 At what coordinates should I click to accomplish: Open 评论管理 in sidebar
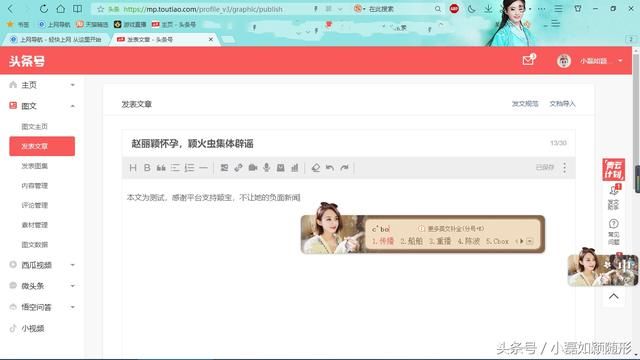point(34,205)
